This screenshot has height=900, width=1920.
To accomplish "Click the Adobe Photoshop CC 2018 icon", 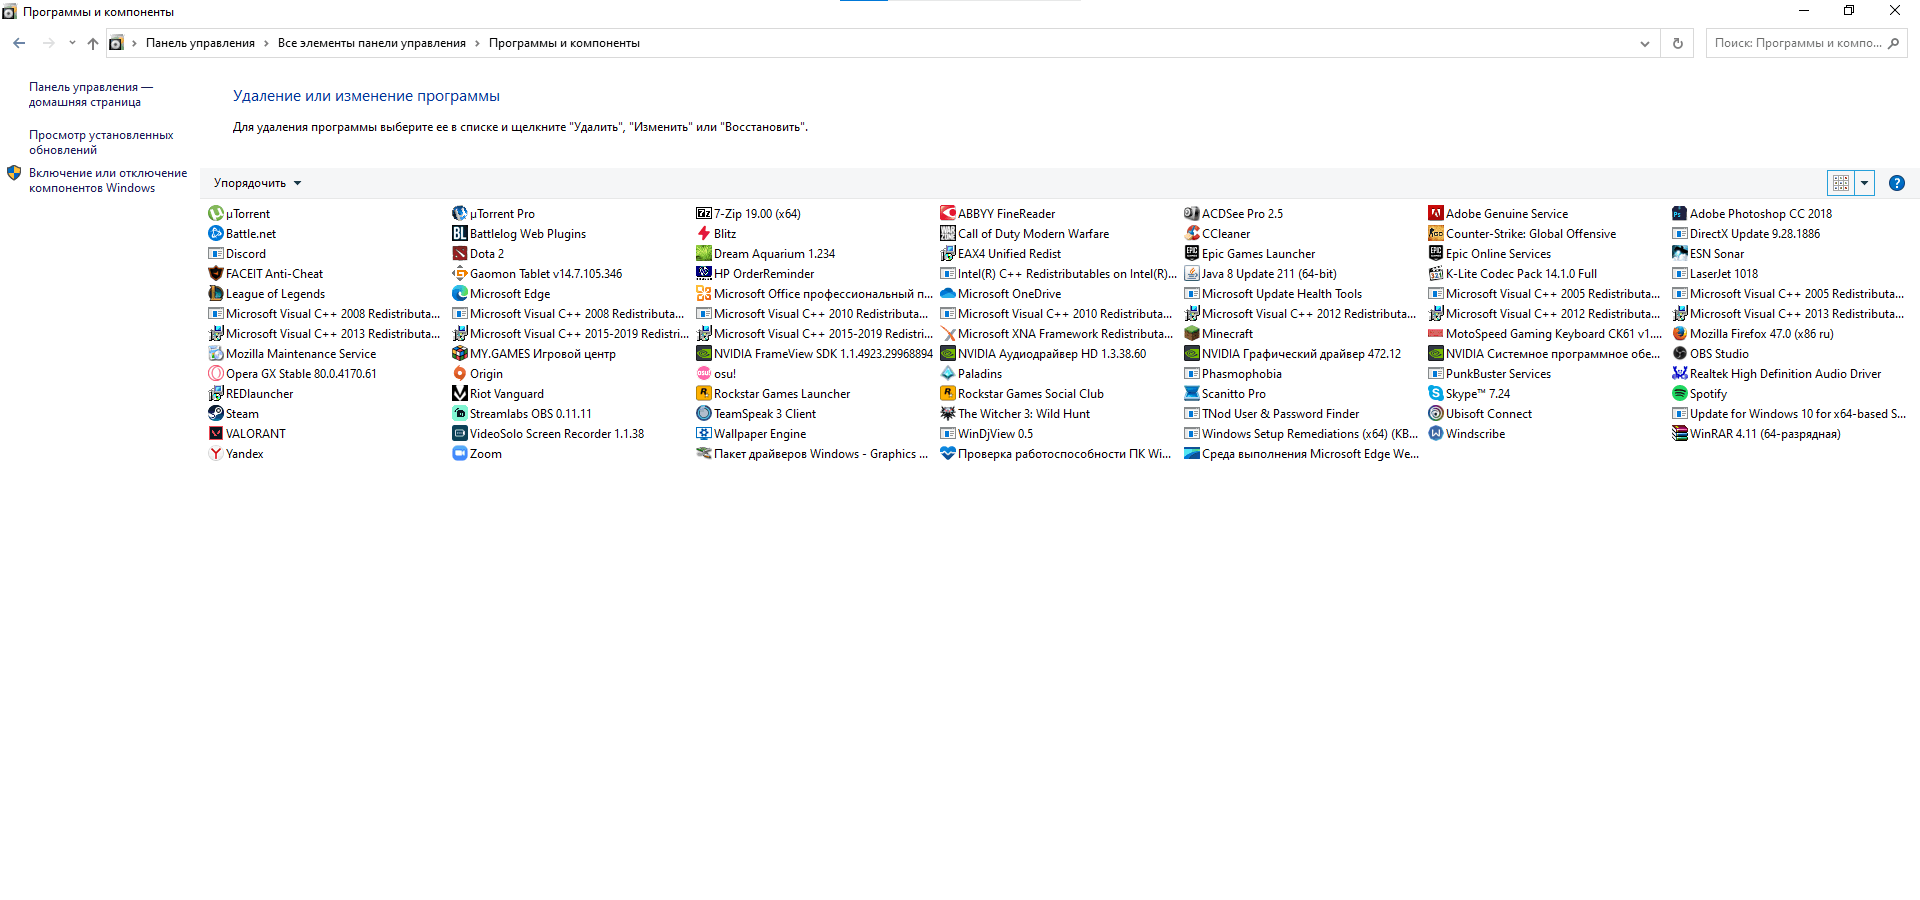I will (x=1679, y=213).
